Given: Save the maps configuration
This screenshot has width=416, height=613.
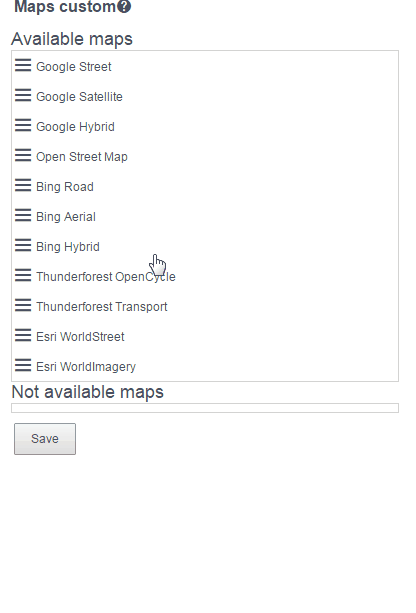Looking at the screenshot, I should [45, 439].
